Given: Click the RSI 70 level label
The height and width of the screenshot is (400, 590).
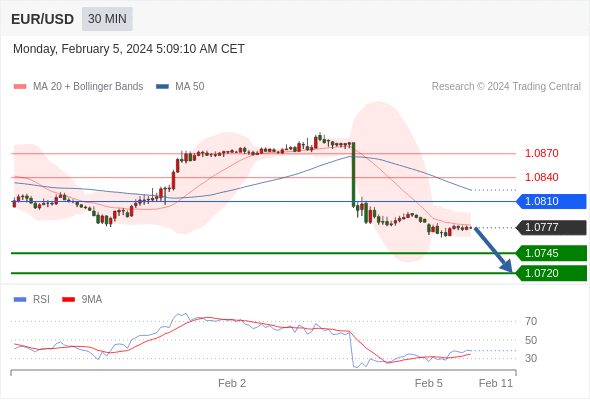Looking at the screenshot, I should [x=531, y=321].
